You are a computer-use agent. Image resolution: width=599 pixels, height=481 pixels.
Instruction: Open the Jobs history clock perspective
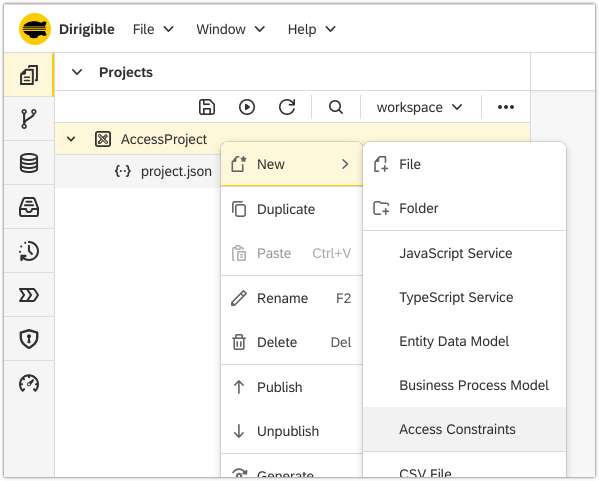pos(29,251)
